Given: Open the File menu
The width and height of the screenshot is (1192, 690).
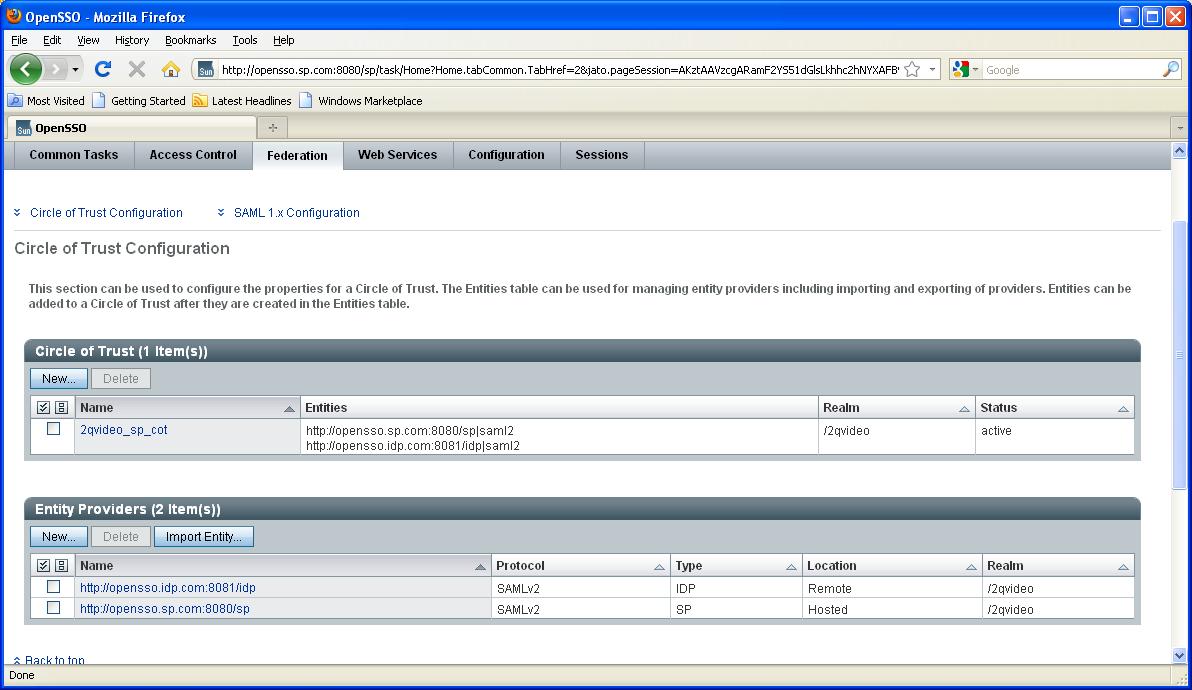Looking at the screenshot, I should coord(19,40).
